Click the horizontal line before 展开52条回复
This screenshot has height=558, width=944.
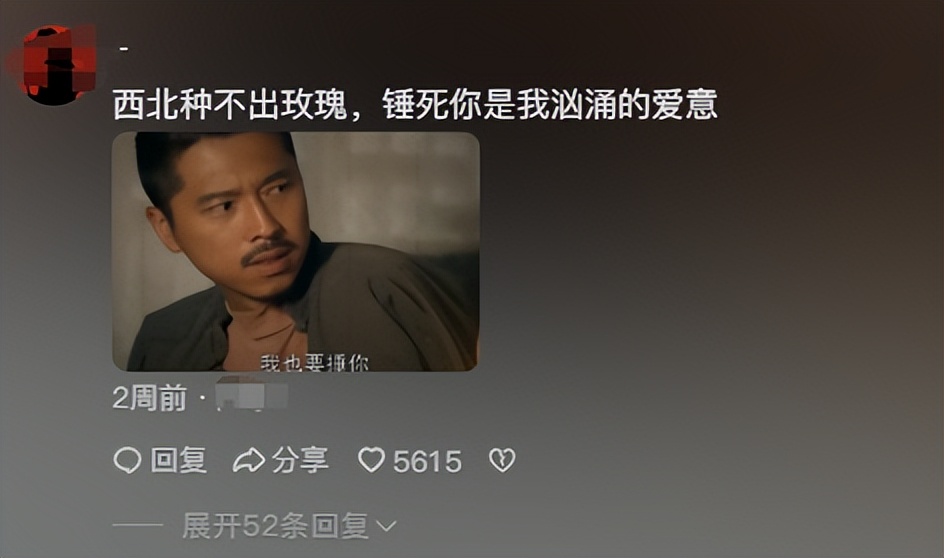(x=138, y=526)
